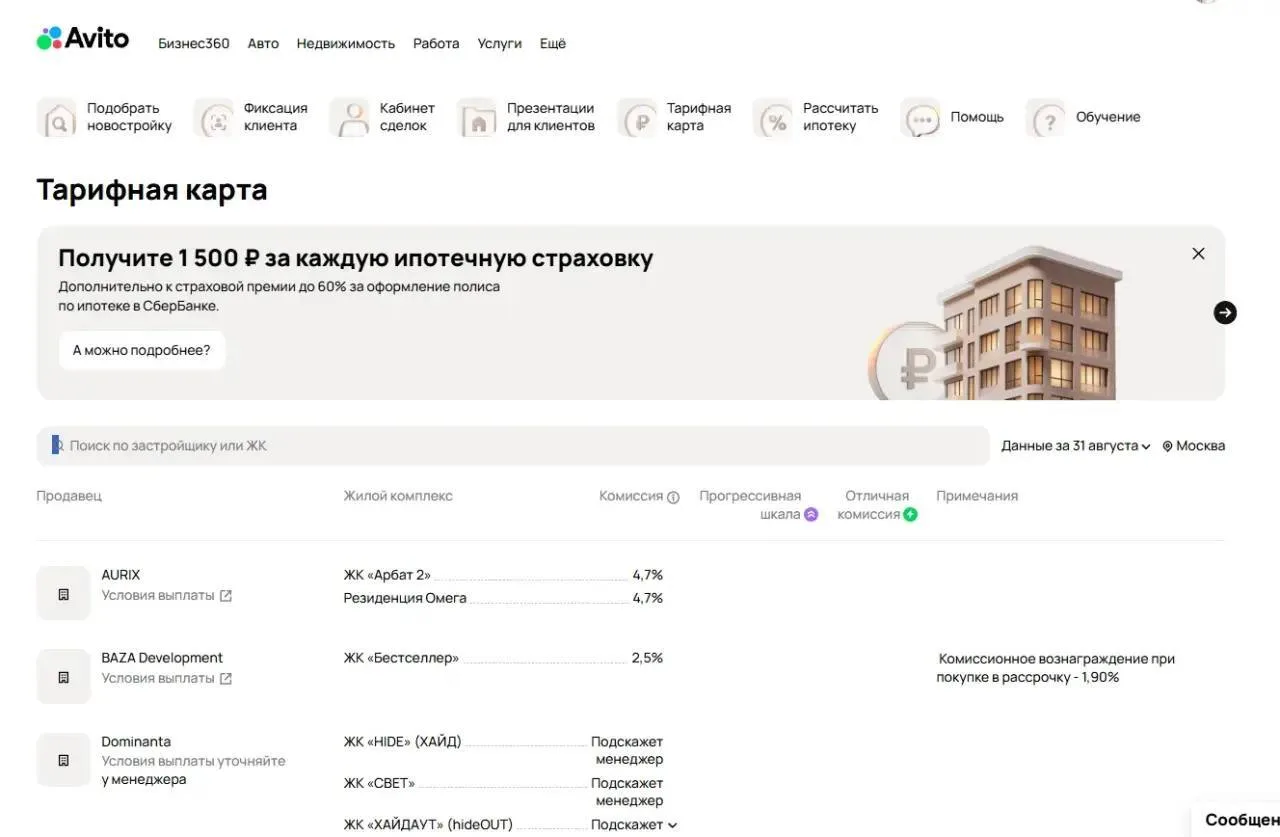The height and width of the screenshot is (837, 1280).
Task: Click the info icon next to Комиссия
Action: click(x=673, y=497)
